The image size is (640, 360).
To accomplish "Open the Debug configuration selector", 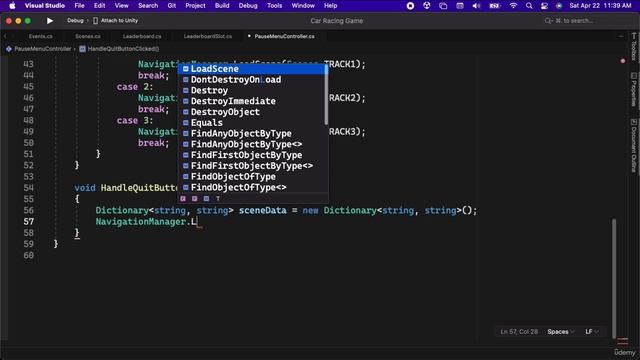I will [x=75, y=20].
